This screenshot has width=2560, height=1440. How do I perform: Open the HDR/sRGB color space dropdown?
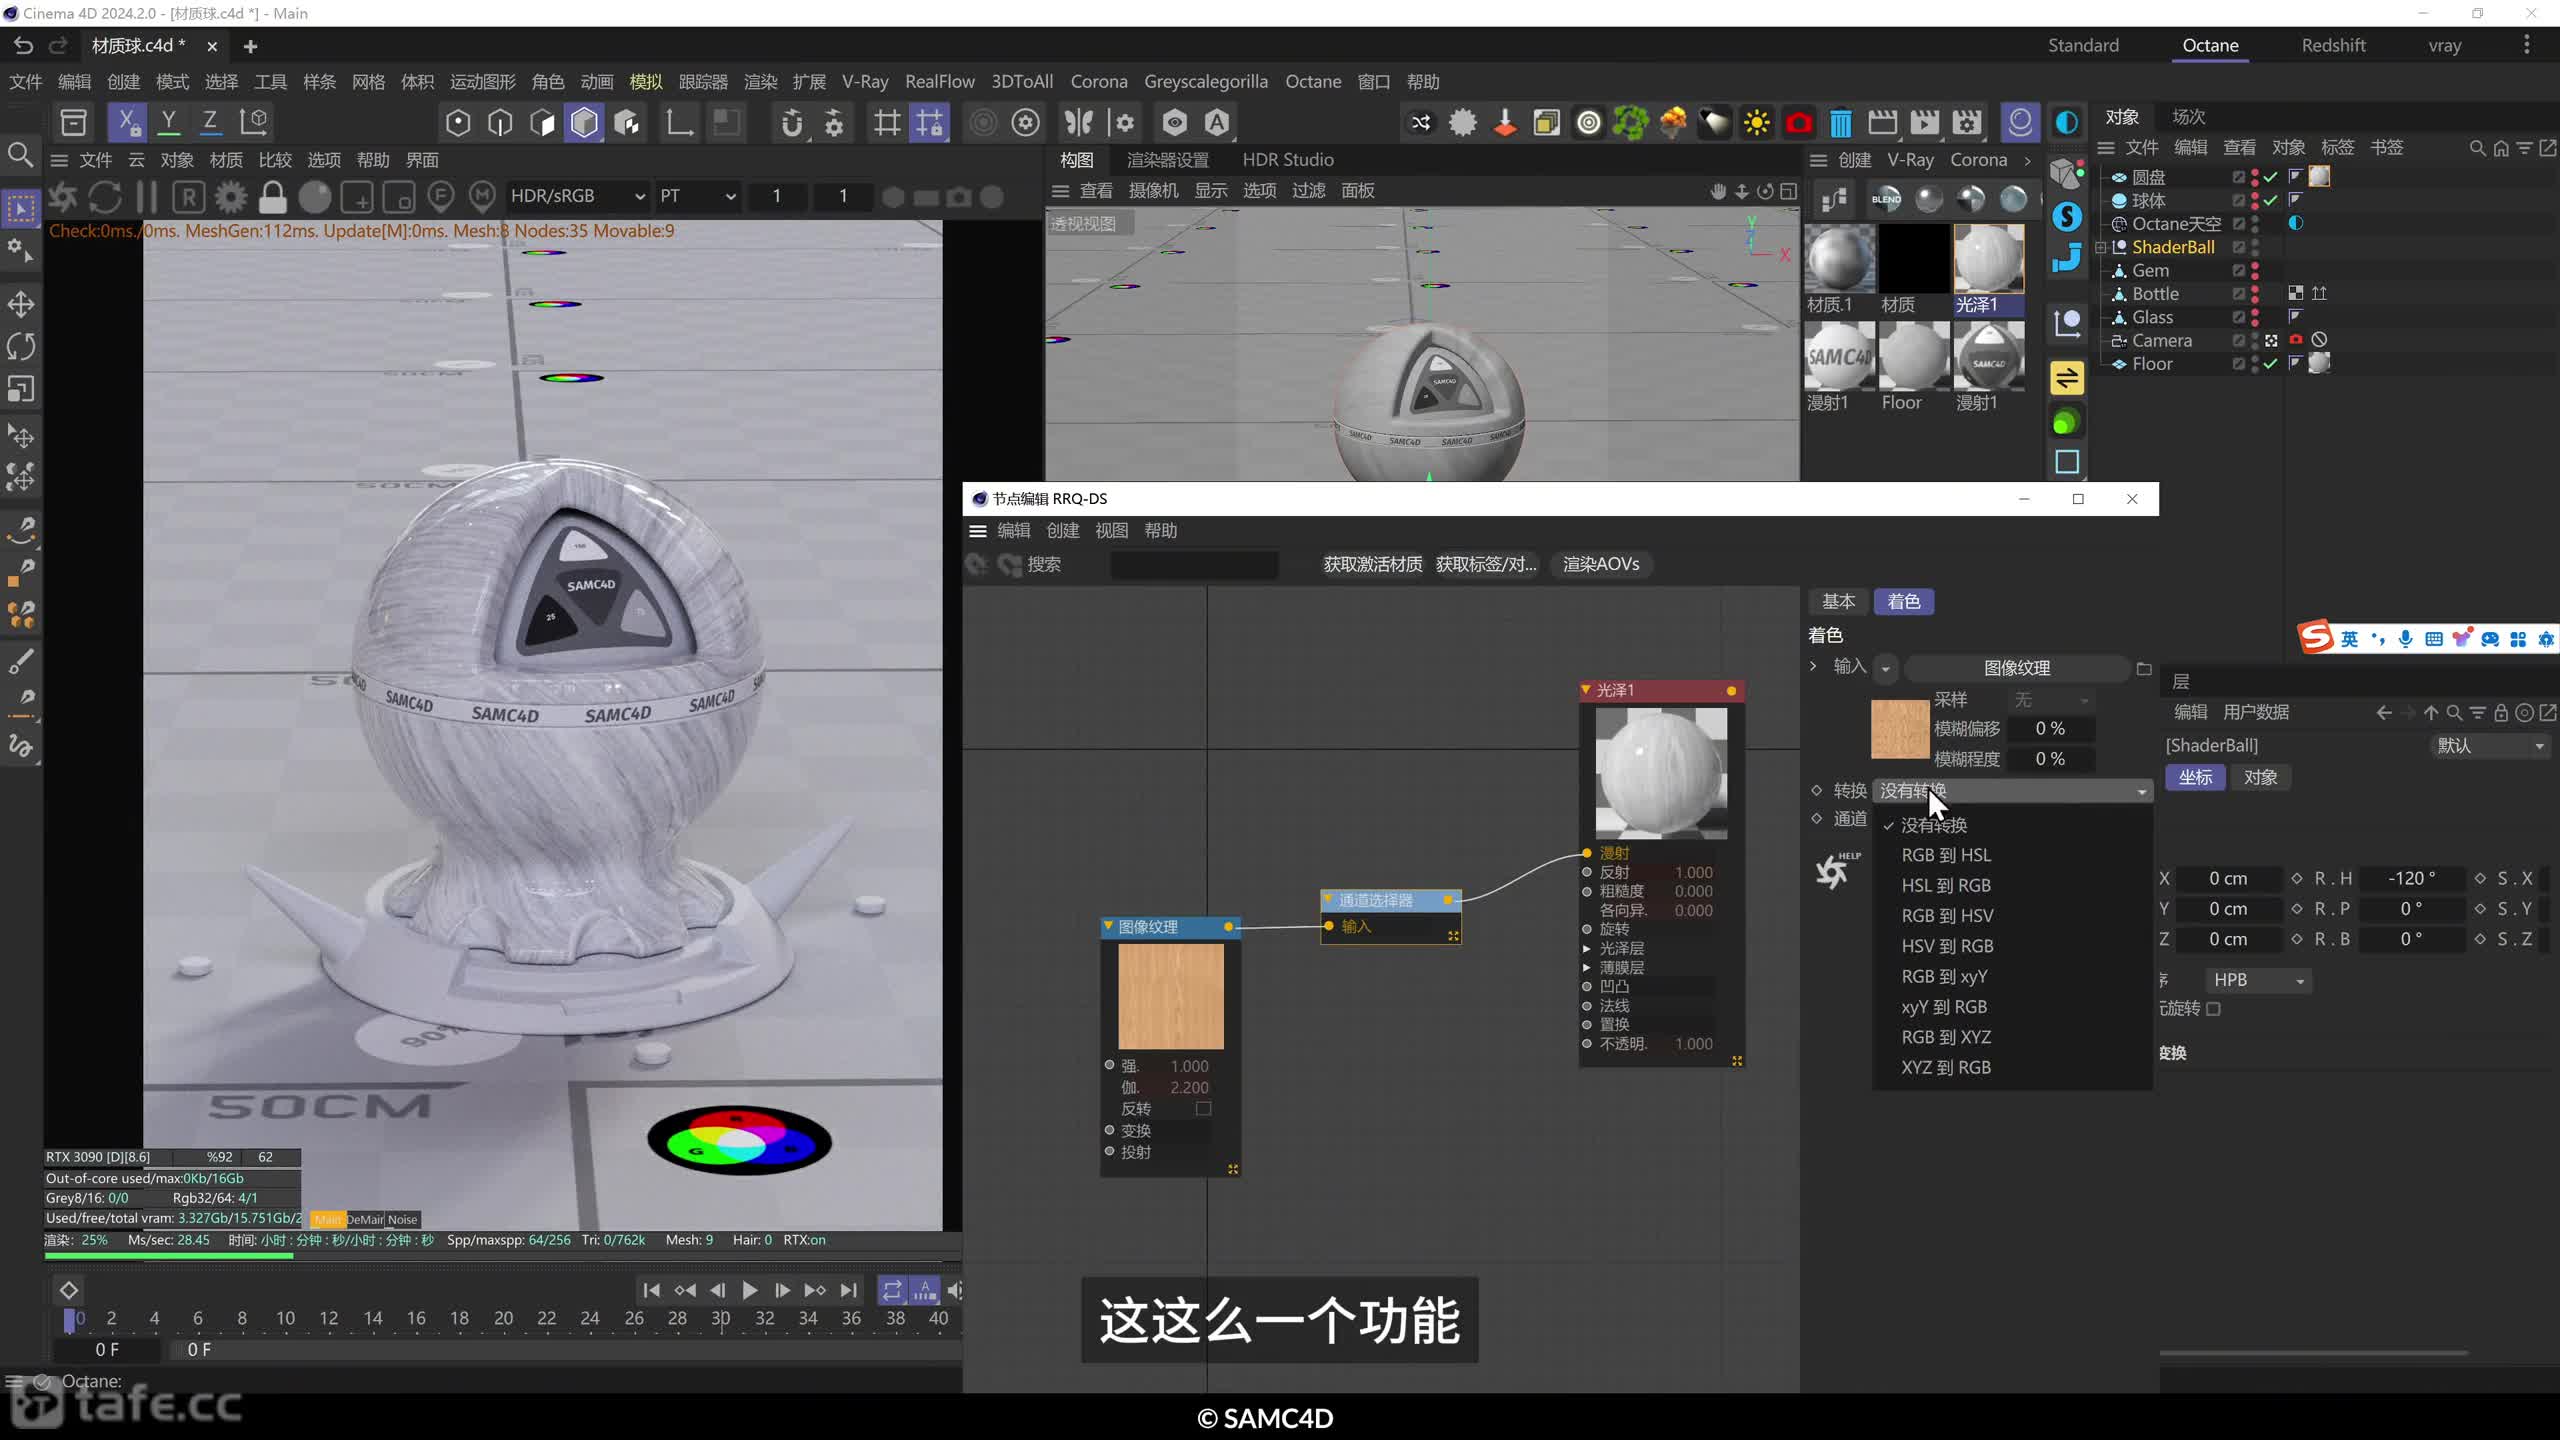click(x=577, y=196)
